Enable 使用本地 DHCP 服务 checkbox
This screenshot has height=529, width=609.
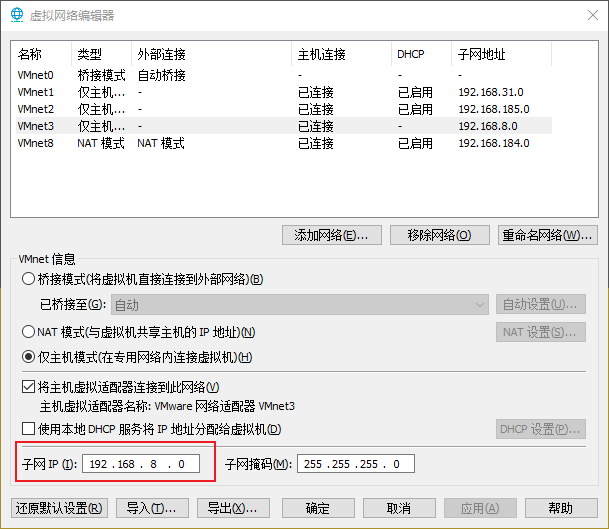[x=29, y=429]
